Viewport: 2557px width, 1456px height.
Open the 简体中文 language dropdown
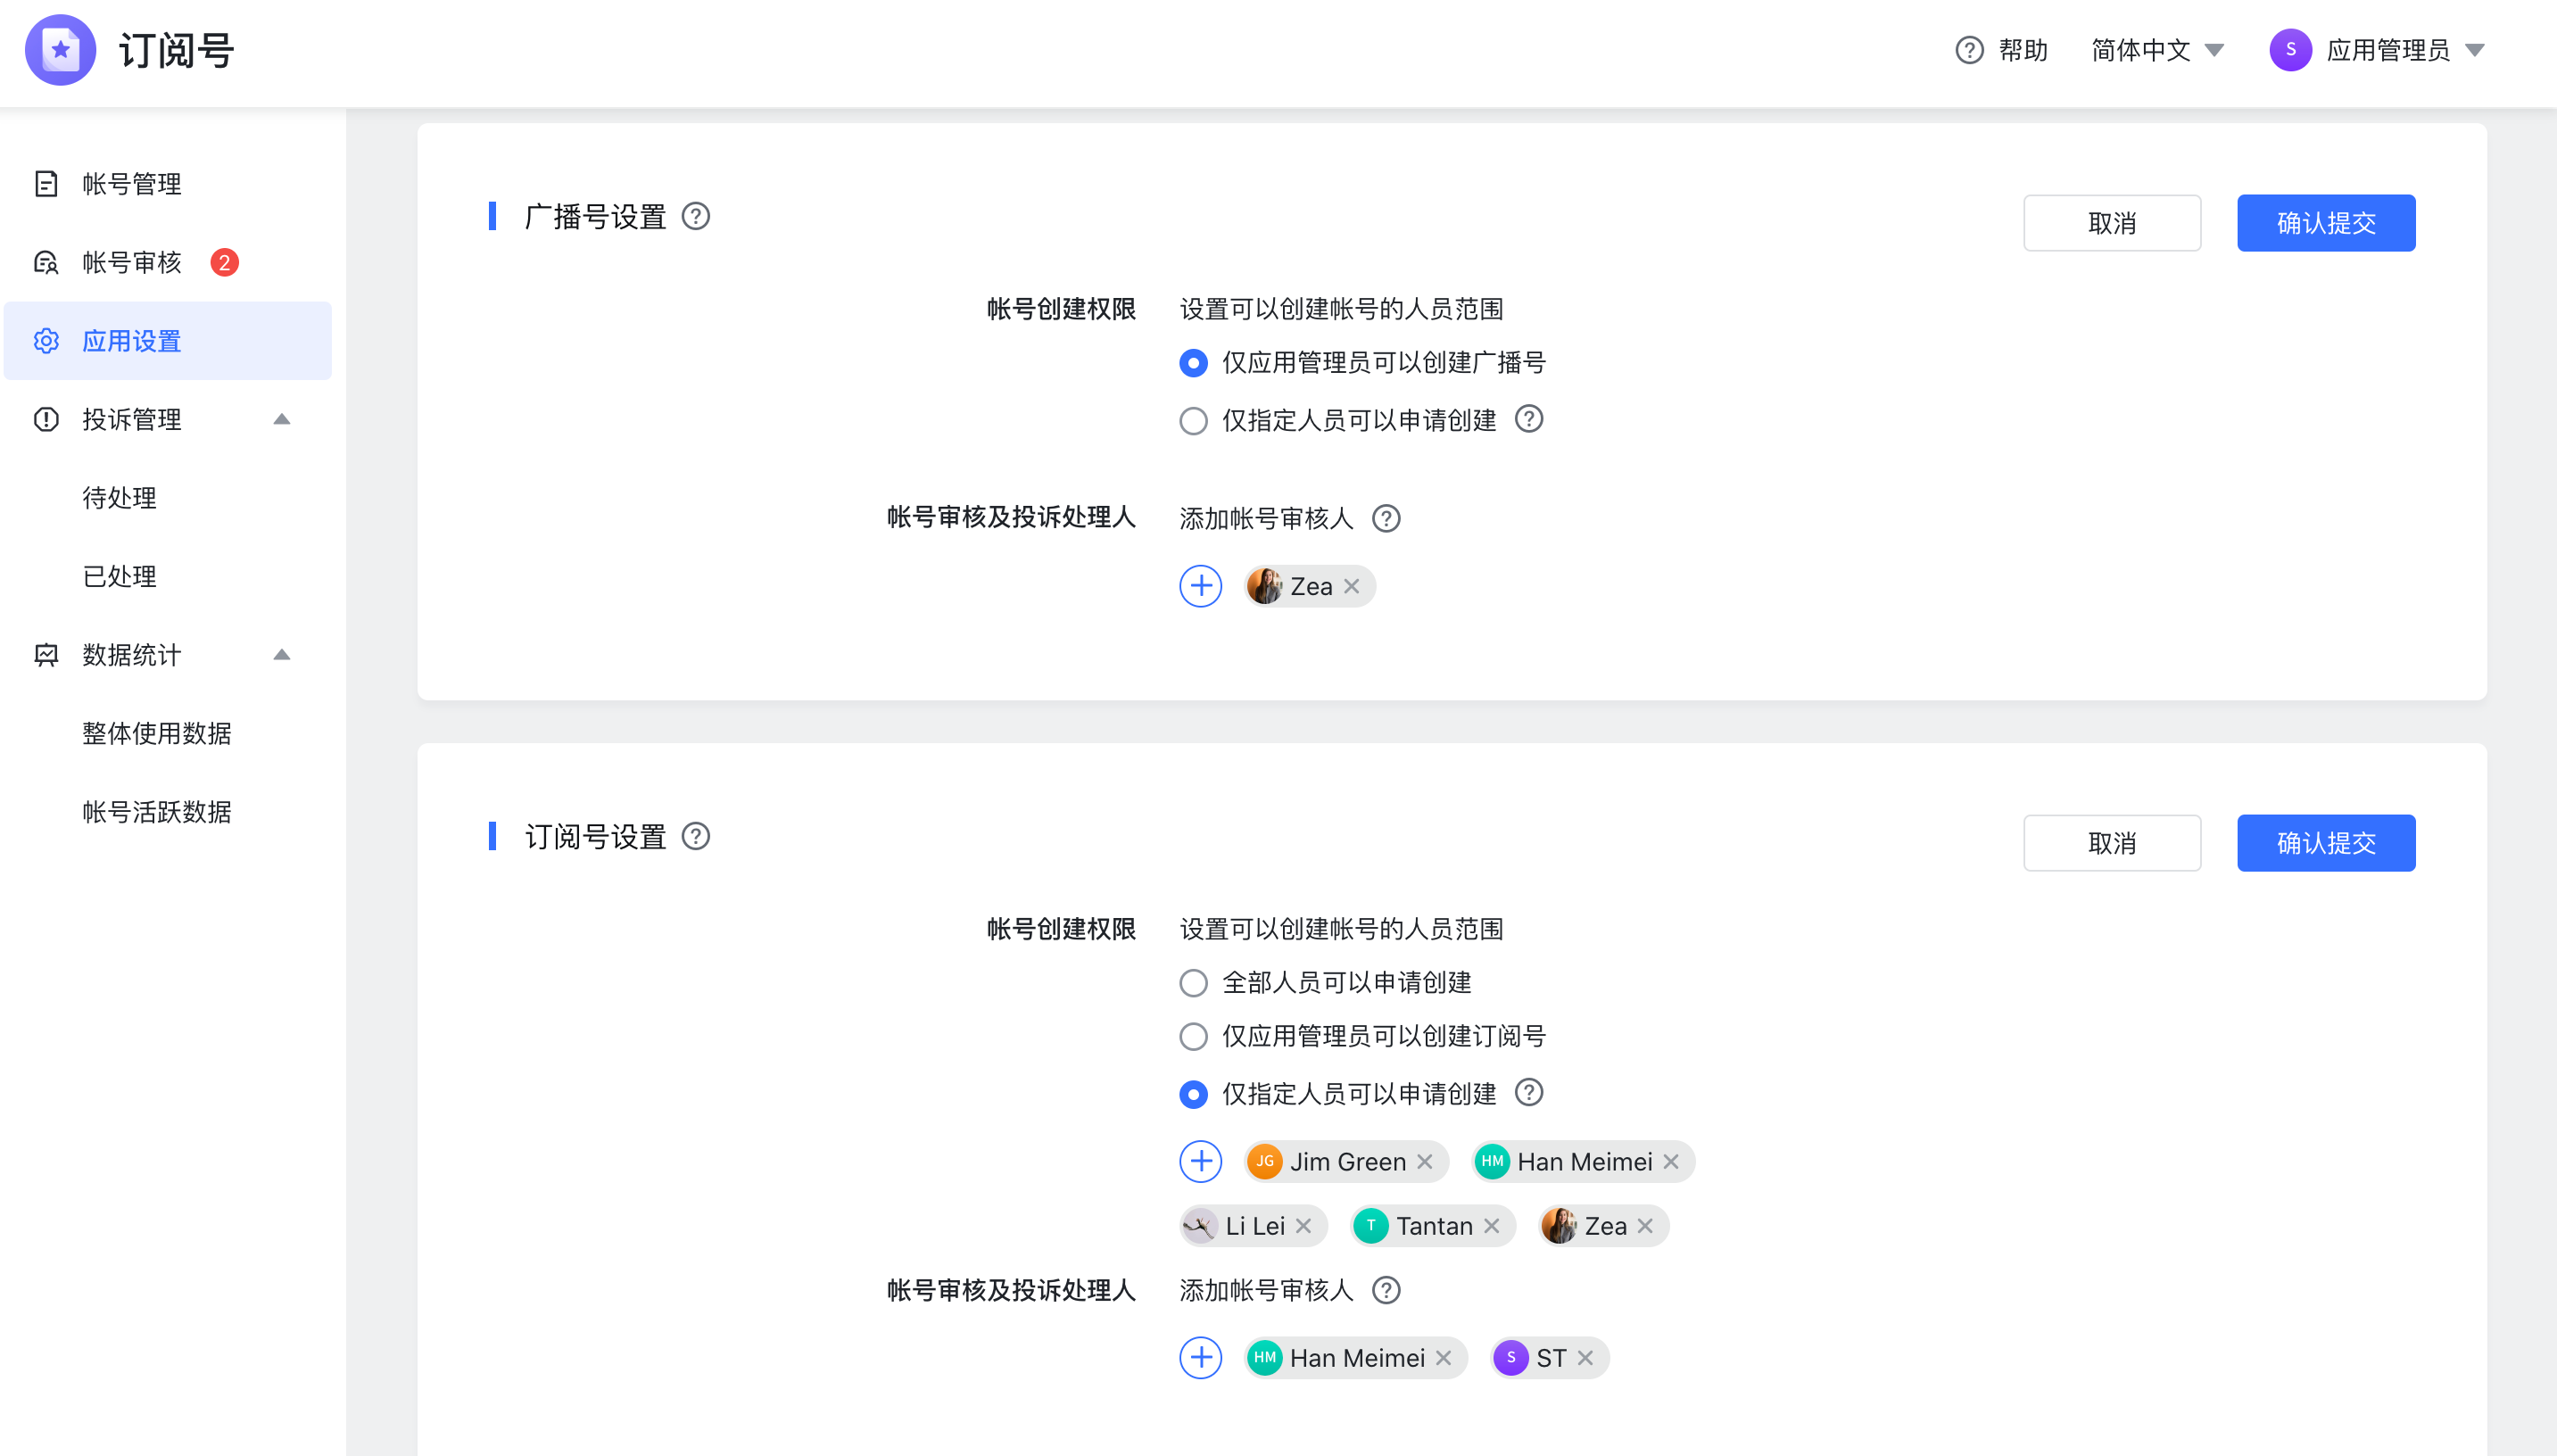click(x=2157, y=50)
